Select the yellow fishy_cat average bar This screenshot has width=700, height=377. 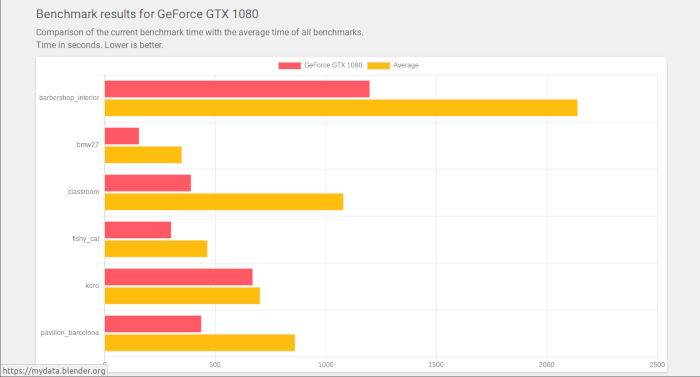[156, 249]
